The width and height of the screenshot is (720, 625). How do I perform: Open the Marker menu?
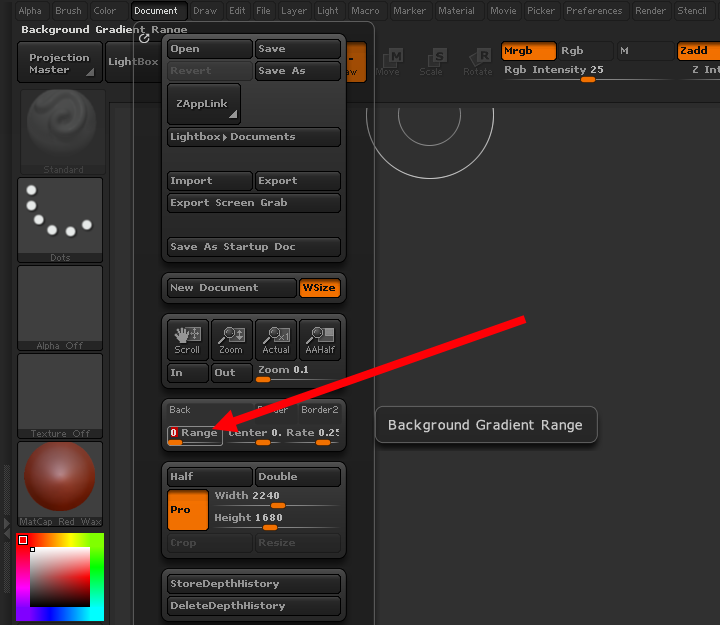tap(410, 11)
